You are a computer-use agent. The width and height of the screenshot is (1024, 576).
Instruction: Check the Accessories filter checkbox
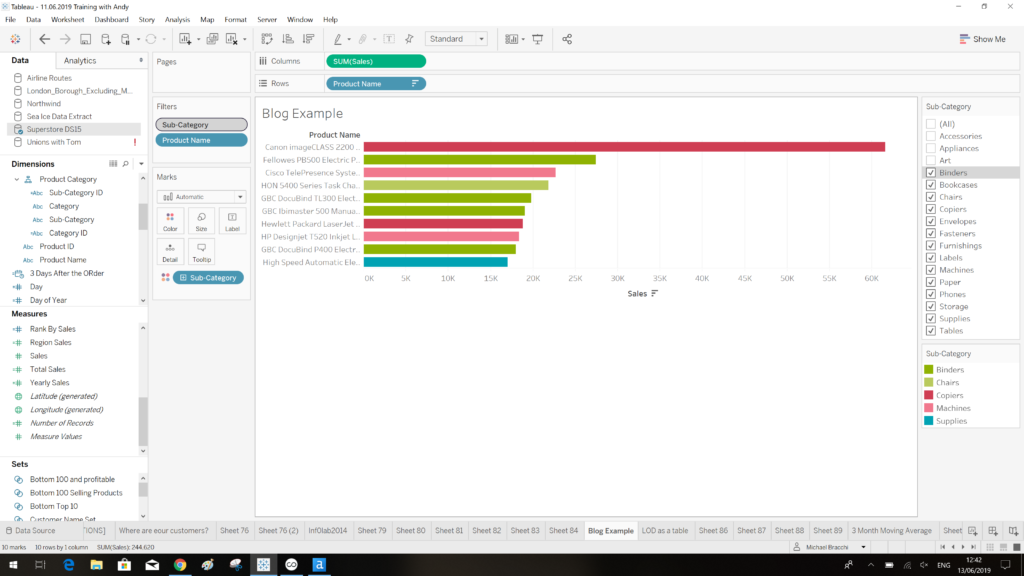click(931, 136)
